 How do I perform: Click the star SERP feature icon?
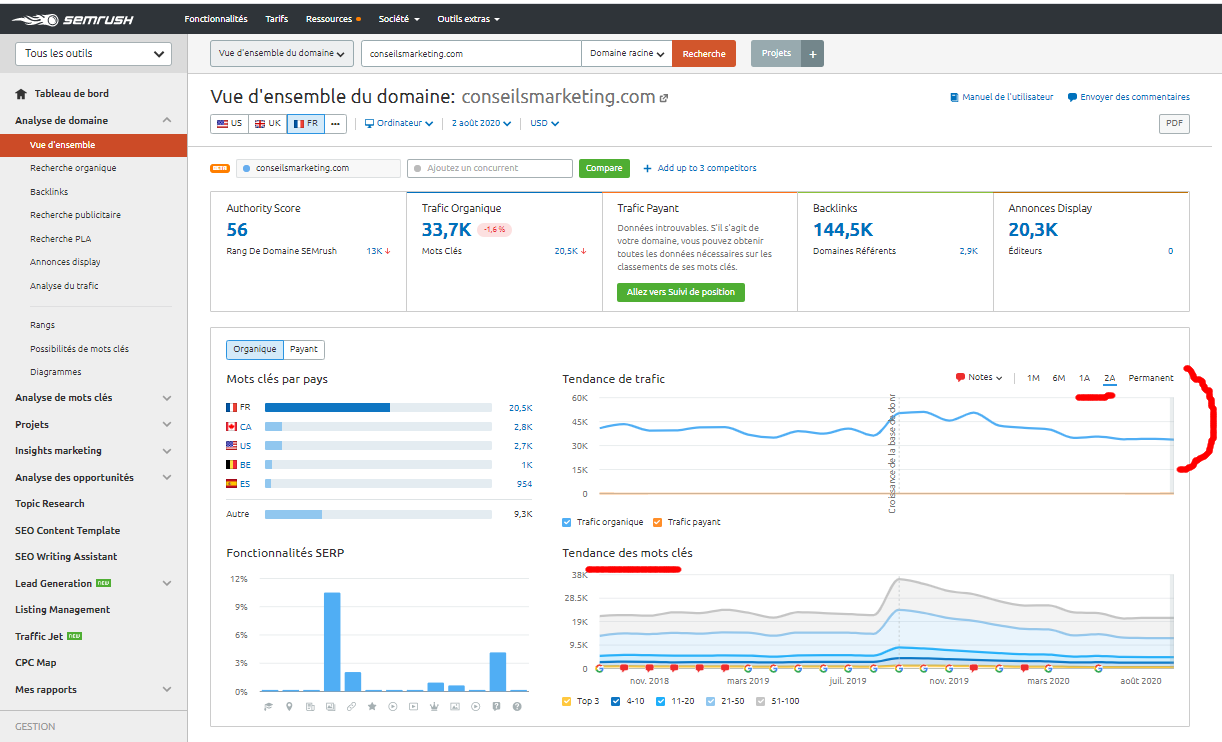point(372,707)
